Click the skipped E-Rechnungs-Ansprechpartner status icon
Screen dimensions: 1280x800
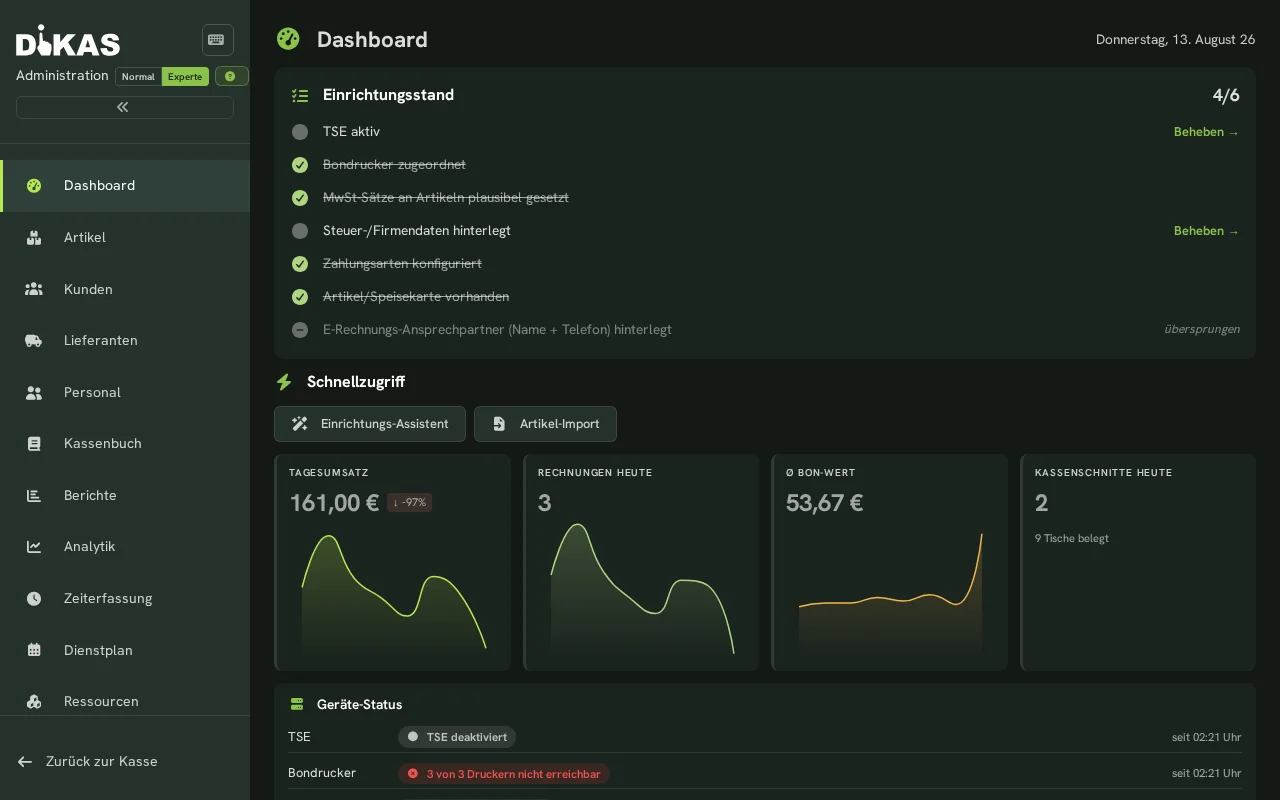tap(300, 330)
